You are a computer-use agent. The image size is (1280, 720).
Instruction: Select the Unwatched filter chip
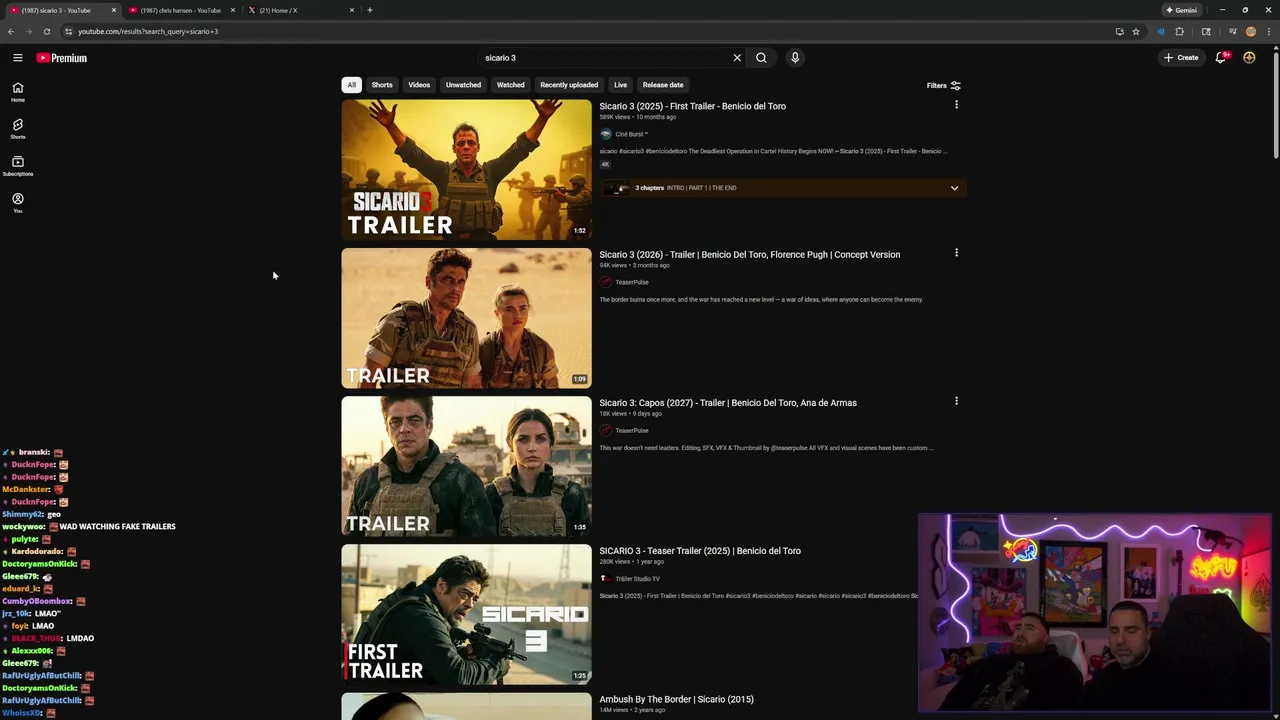[463, 85]
